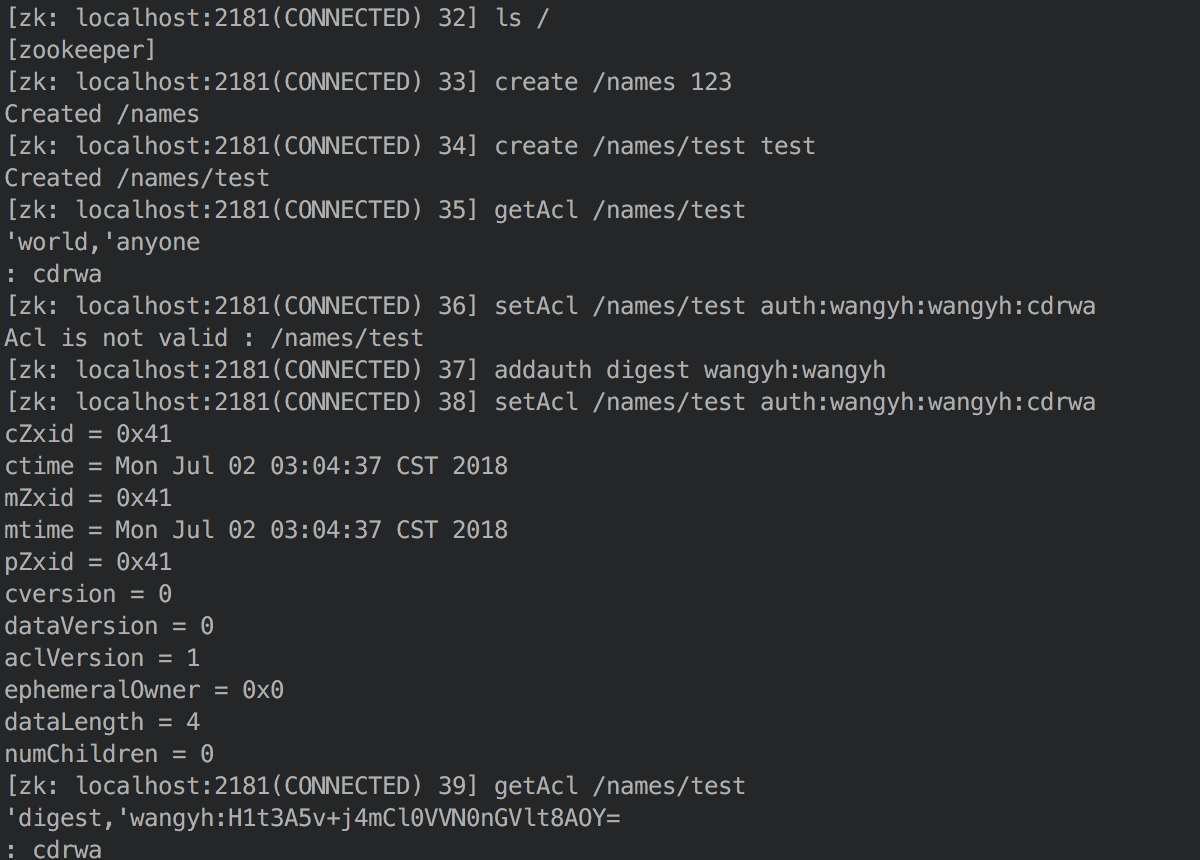Image resolution: width=1200 pixels, height=860 pixels.
Task: Click the 'aclVersion = 1' line
Action: tap(102, 658)
